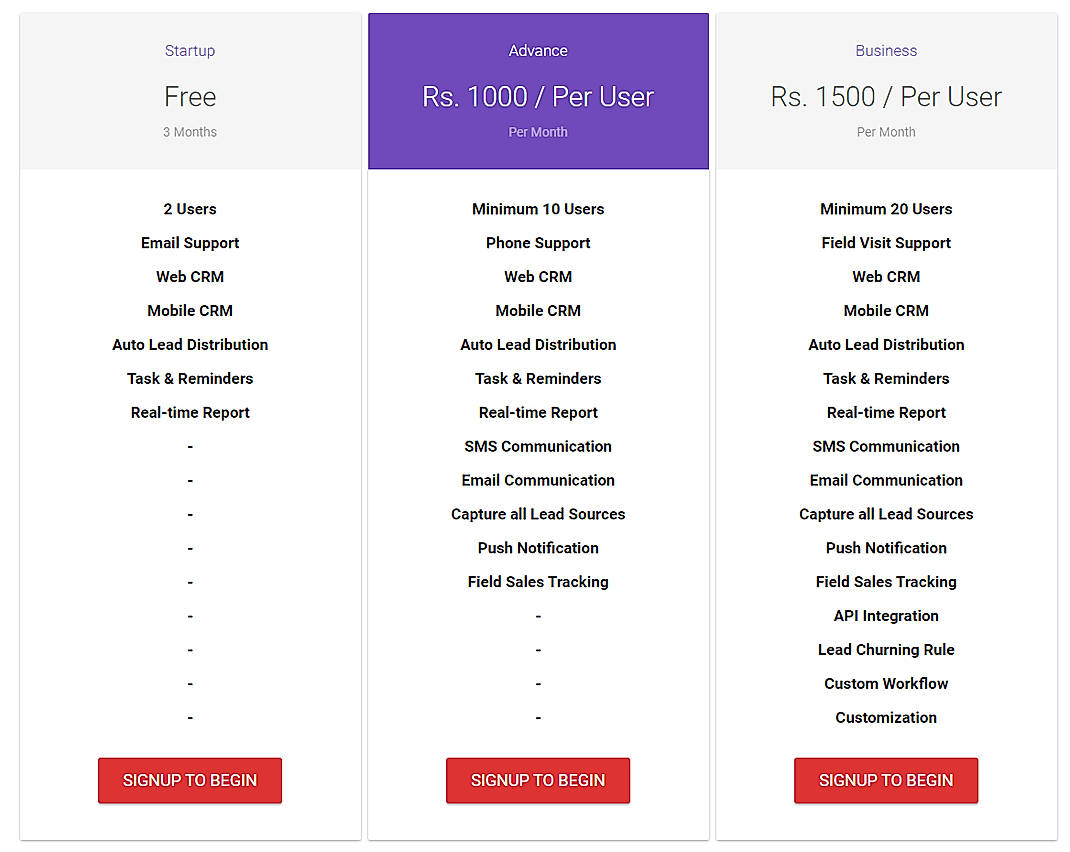This screenshot has height=852, width=1070.
Task: Click SIGNUP TO BEGIN under the Advance plan
Action: pyautogui.click(x=538, y=780)
